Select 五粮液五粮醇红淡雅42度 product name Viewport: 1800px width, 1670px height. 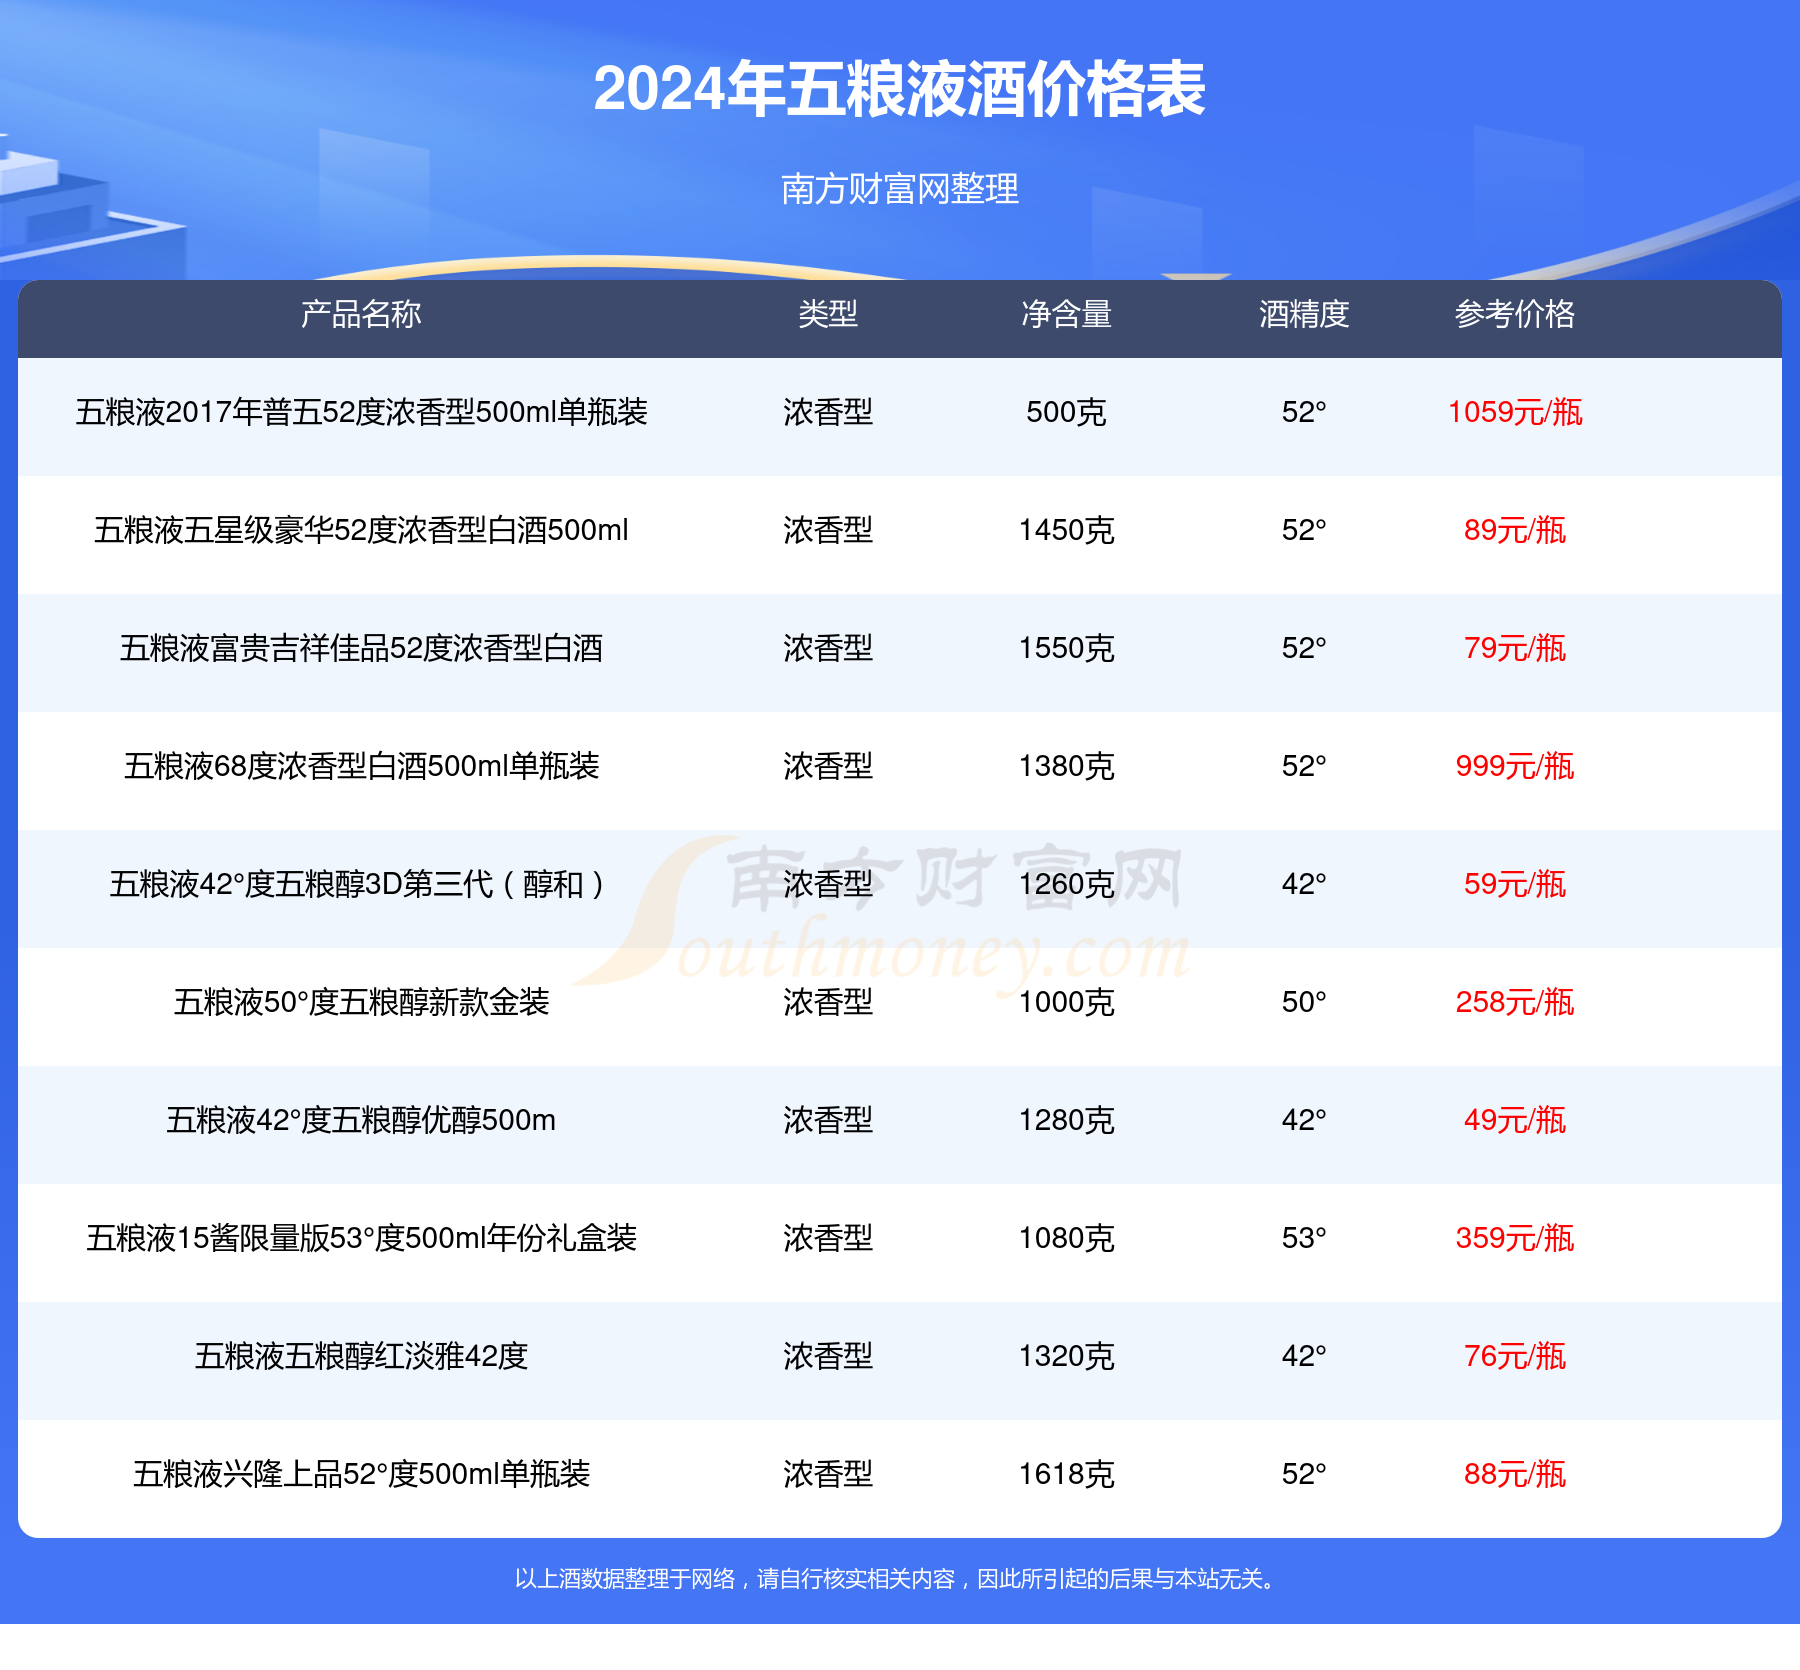coord(361,1356)
